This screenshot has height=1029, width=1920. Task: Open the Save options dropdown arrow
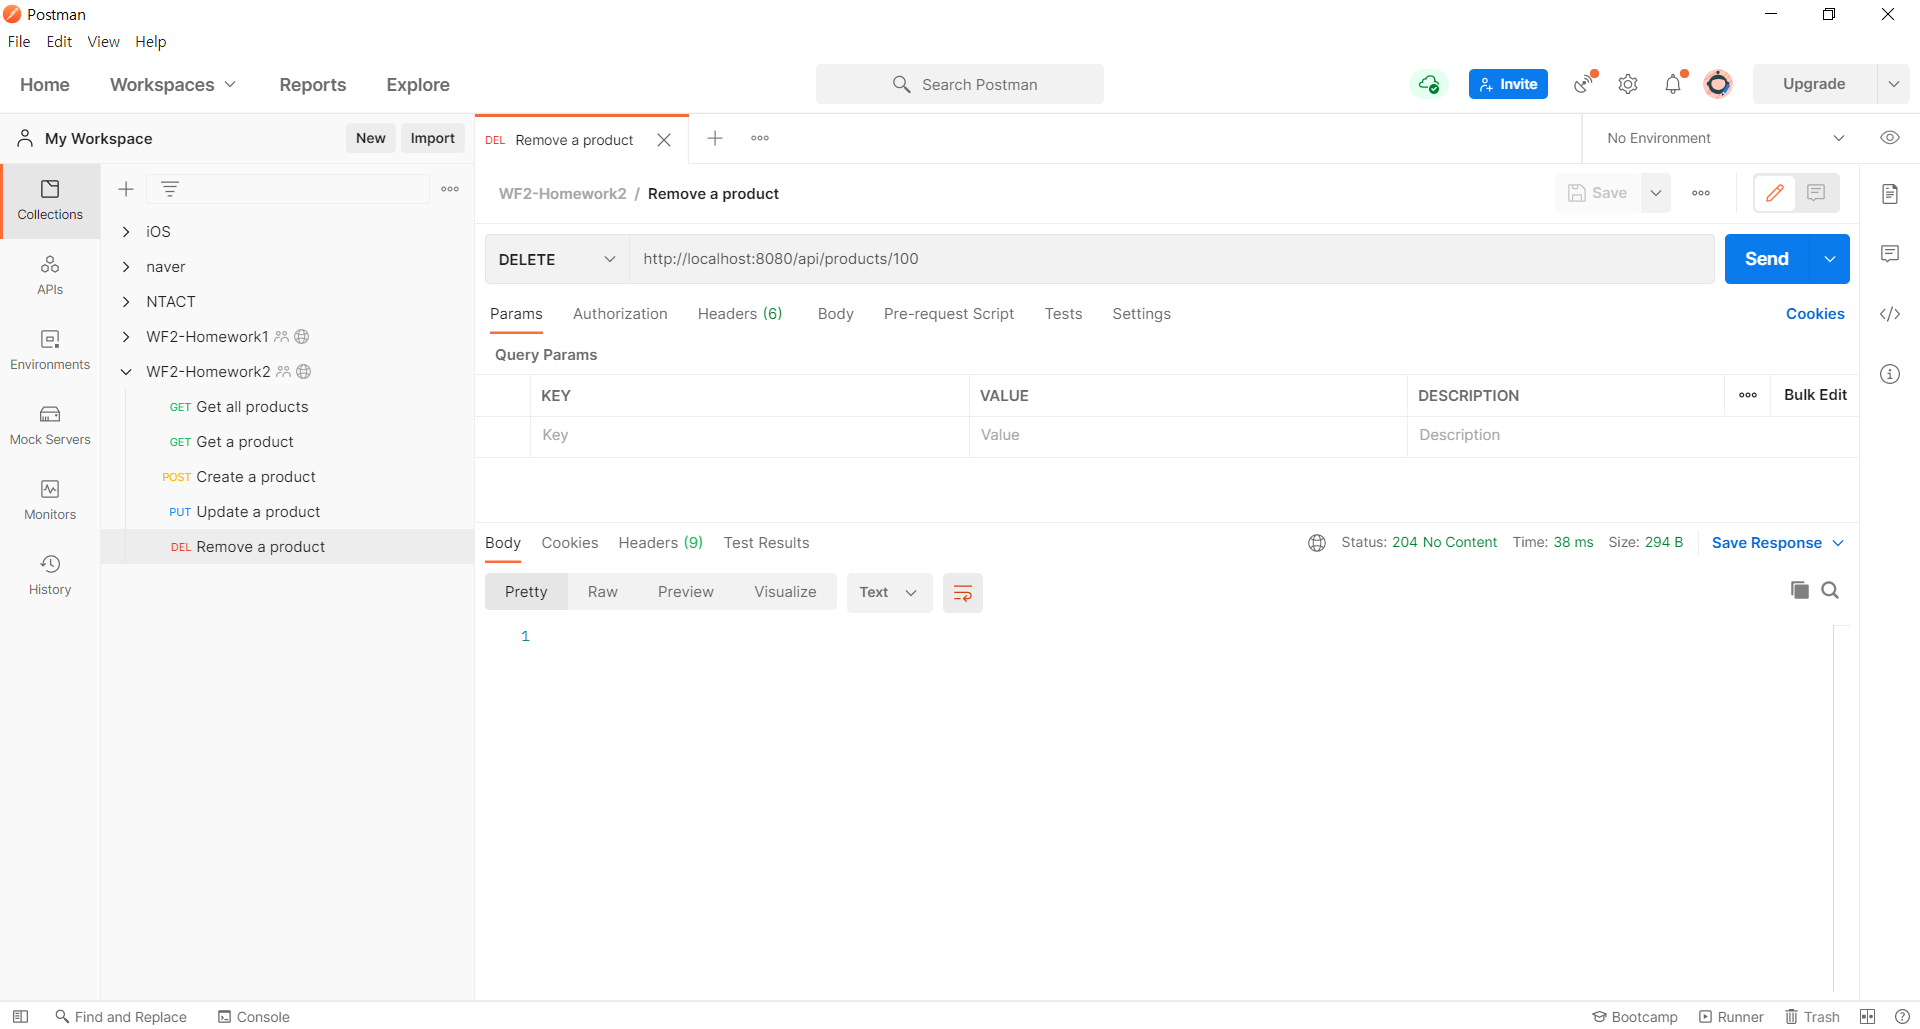coord(1656,193)
